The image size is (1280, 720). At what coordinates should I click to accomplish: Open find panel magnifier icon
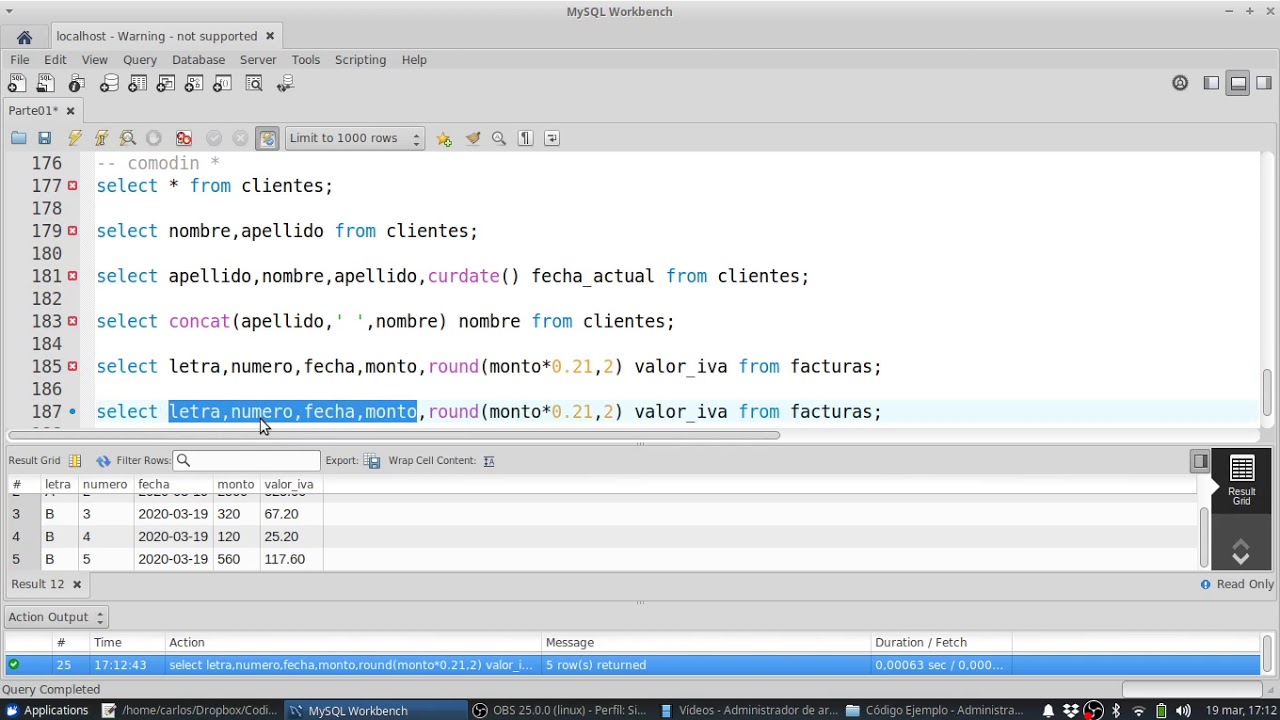[x=499, y=139]
